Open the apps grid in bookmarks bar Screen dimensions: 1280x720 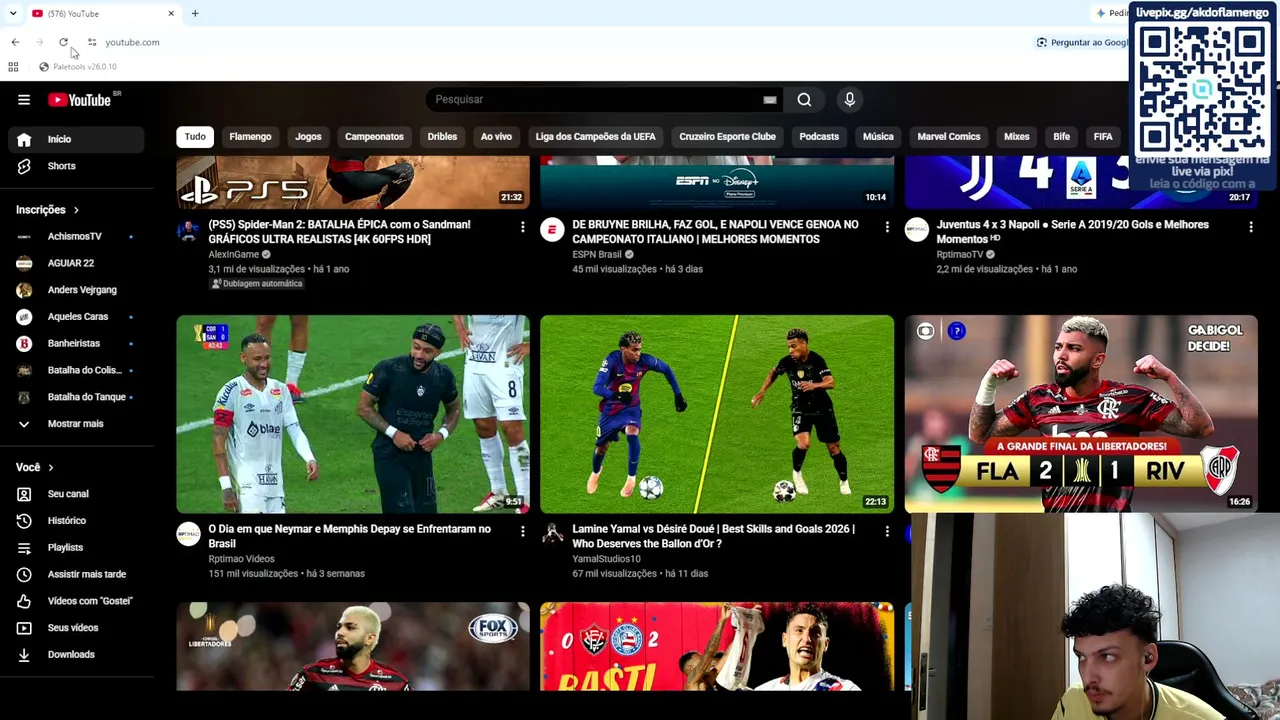[13, 67]
